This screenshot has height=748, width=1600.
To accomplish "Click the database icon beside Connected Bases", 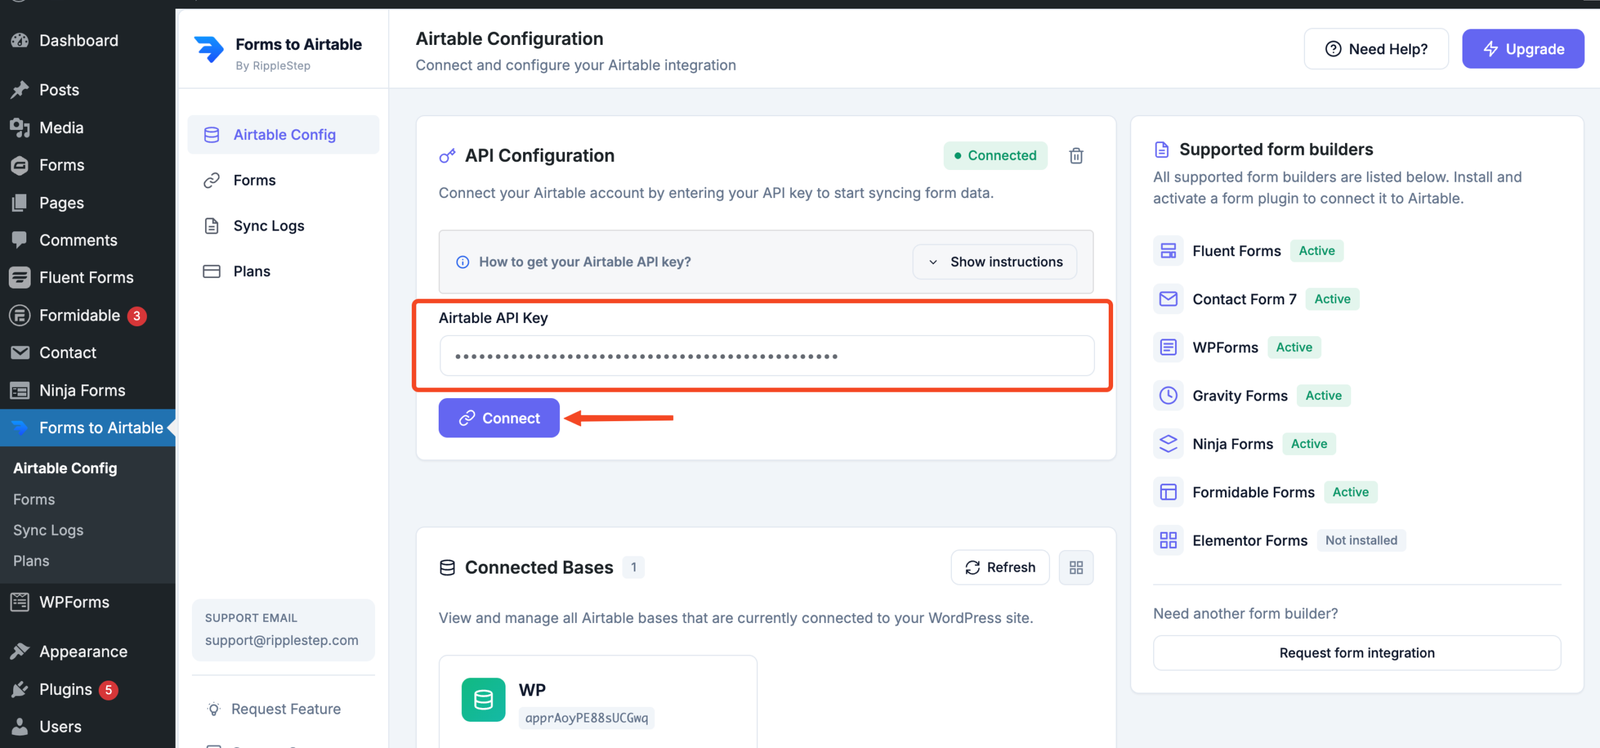I will [x=447, y=568].
